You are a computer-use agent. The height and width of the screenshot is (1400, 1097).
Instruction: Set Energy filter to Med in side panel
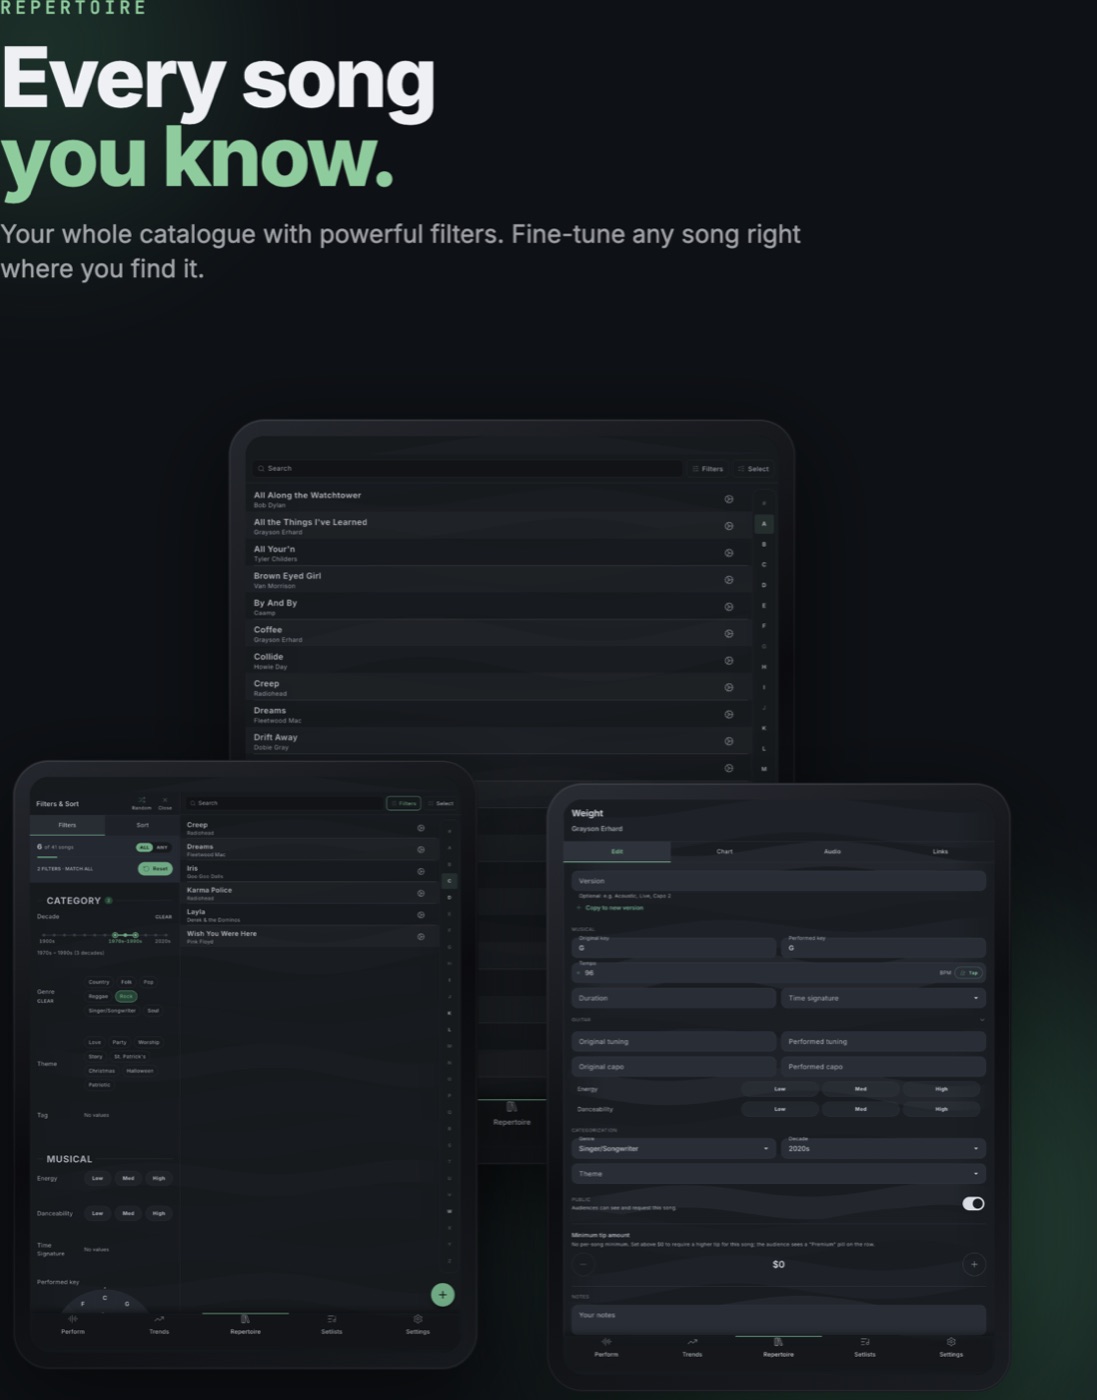128,1178
